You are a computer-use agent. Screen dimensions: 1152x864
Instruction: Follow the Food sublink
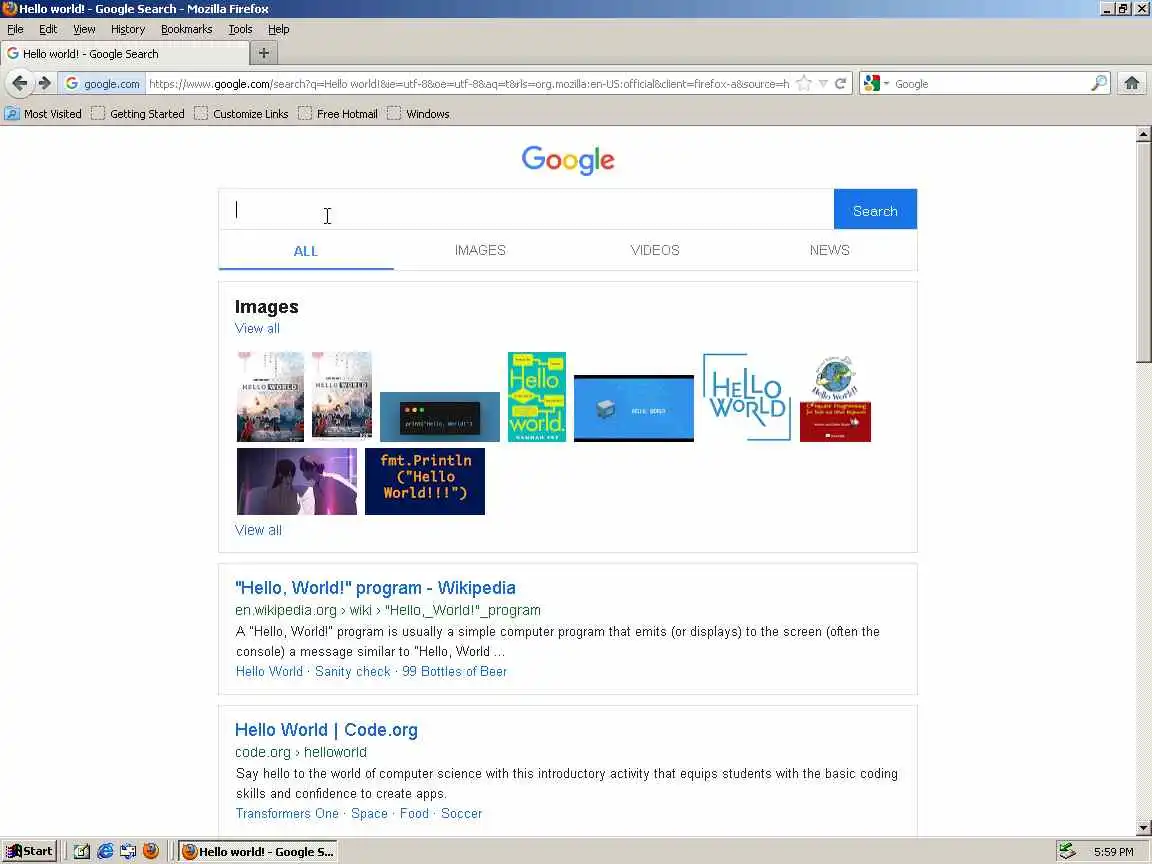(x=414, y=813)
